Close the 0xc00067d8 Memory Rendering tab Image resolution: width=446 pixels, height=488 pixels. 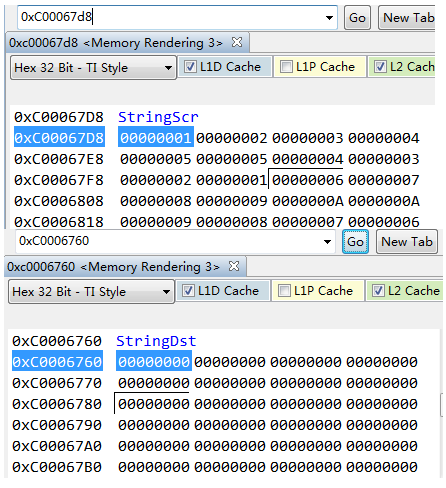pyautogui.click(x=237, y=42)
